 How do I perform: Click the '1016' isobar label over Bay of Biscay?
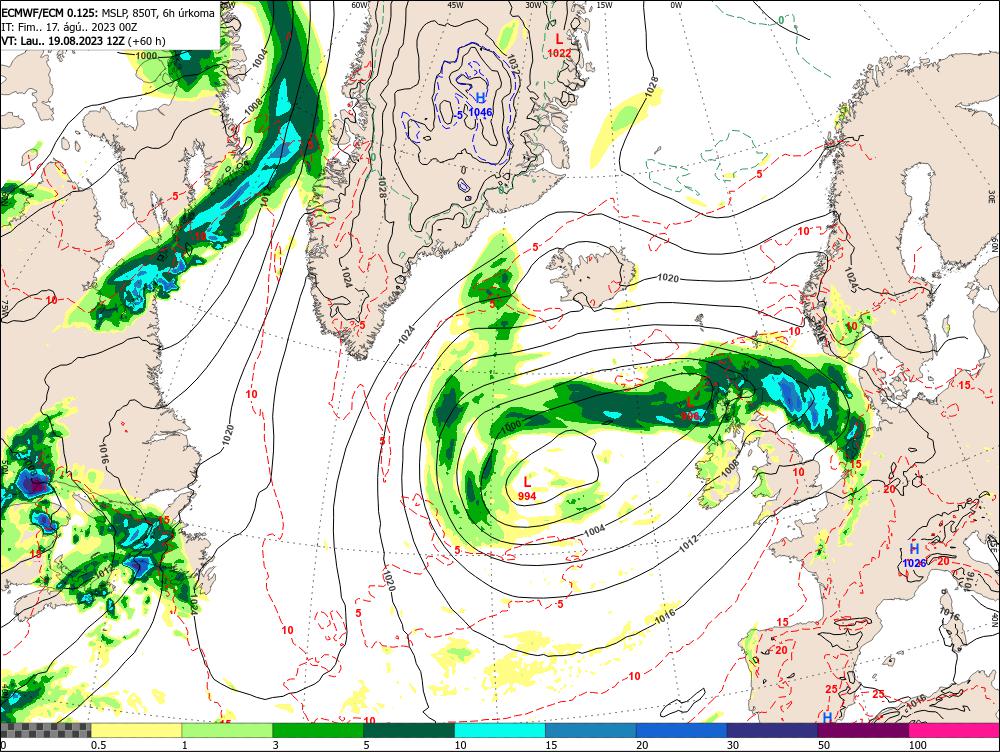(x=665, y=616)
